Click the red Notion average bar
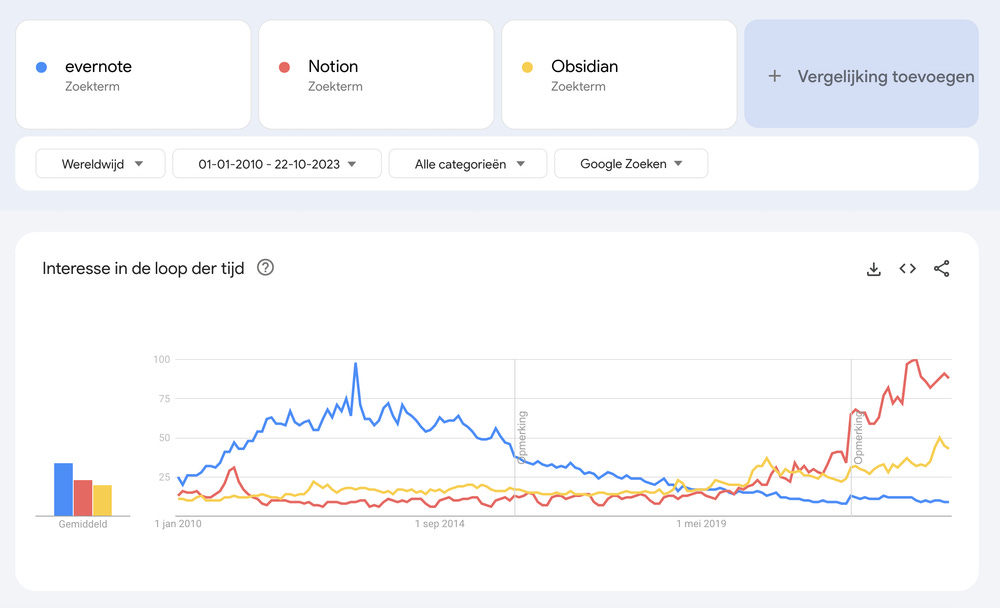The height and width of the screenshot is (608, 1000). 83,497
